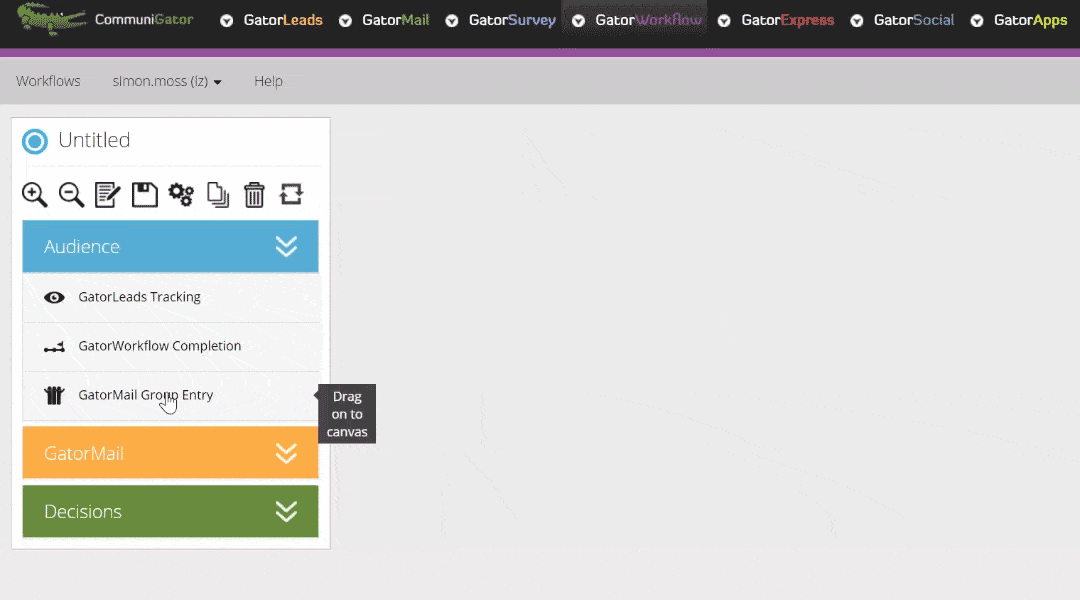Open the Workflows menu
Screen dimensions: 1080x600
(x=48, y=81)
